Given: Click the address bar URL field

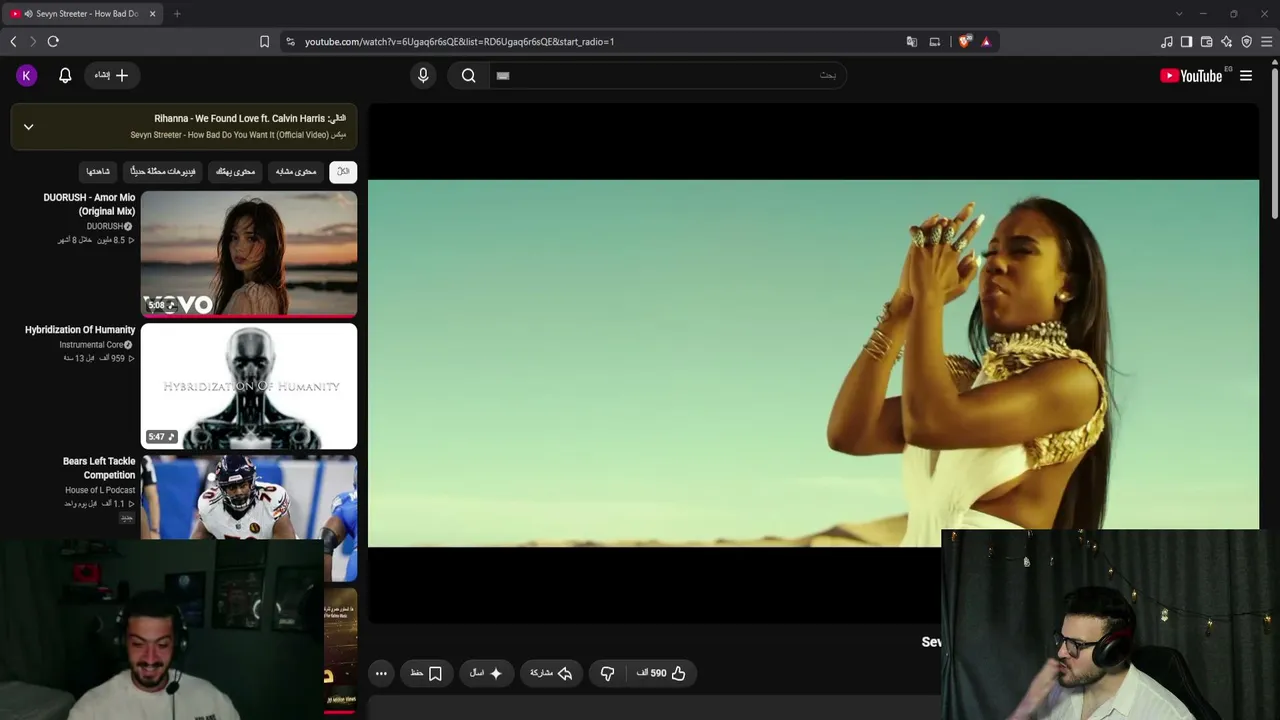Looking at the screenshot, I should tap(600, 41).
